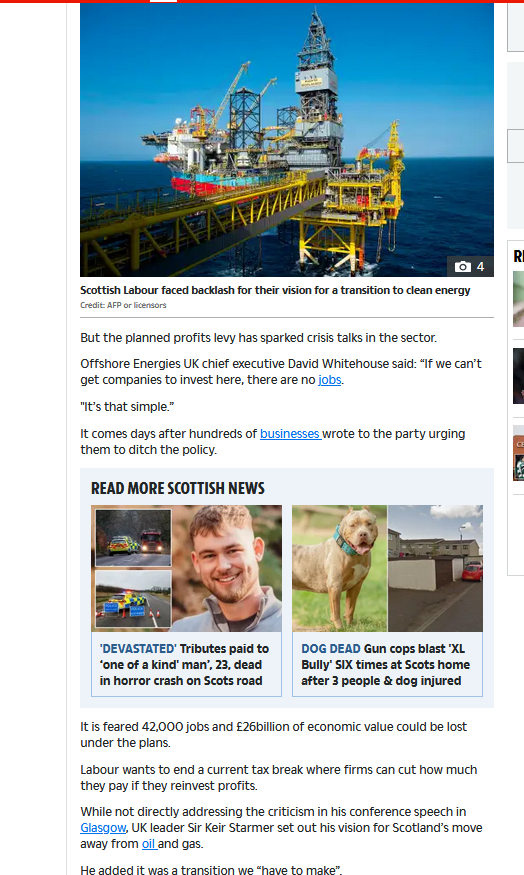Read 'DEVASTATED' tributes headline
Viewport: 524px width, 875px height.
pyautogui.click(x=184, y=665)
